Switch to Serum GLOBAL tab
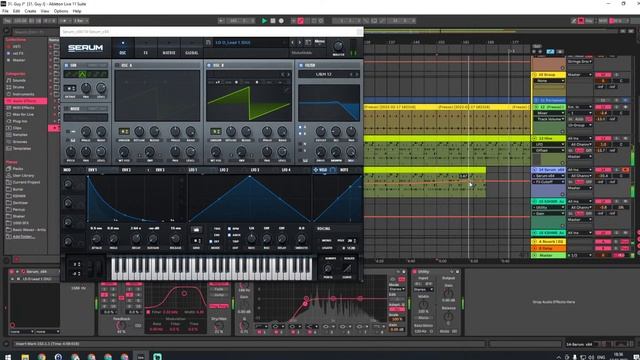 tap(191, 48)
